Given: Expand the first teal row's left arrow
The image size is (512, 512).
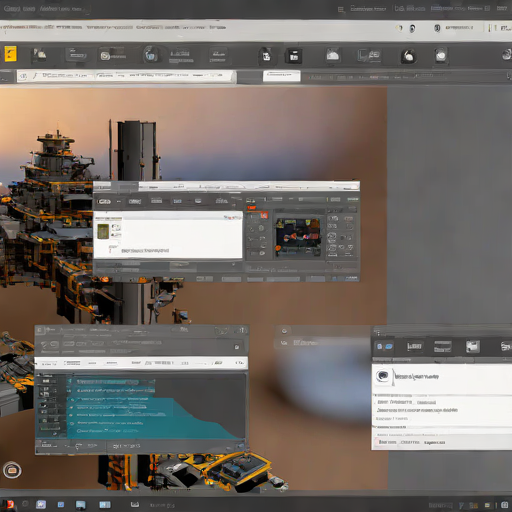Looking at the screenshot, I should tap(70, 381).
